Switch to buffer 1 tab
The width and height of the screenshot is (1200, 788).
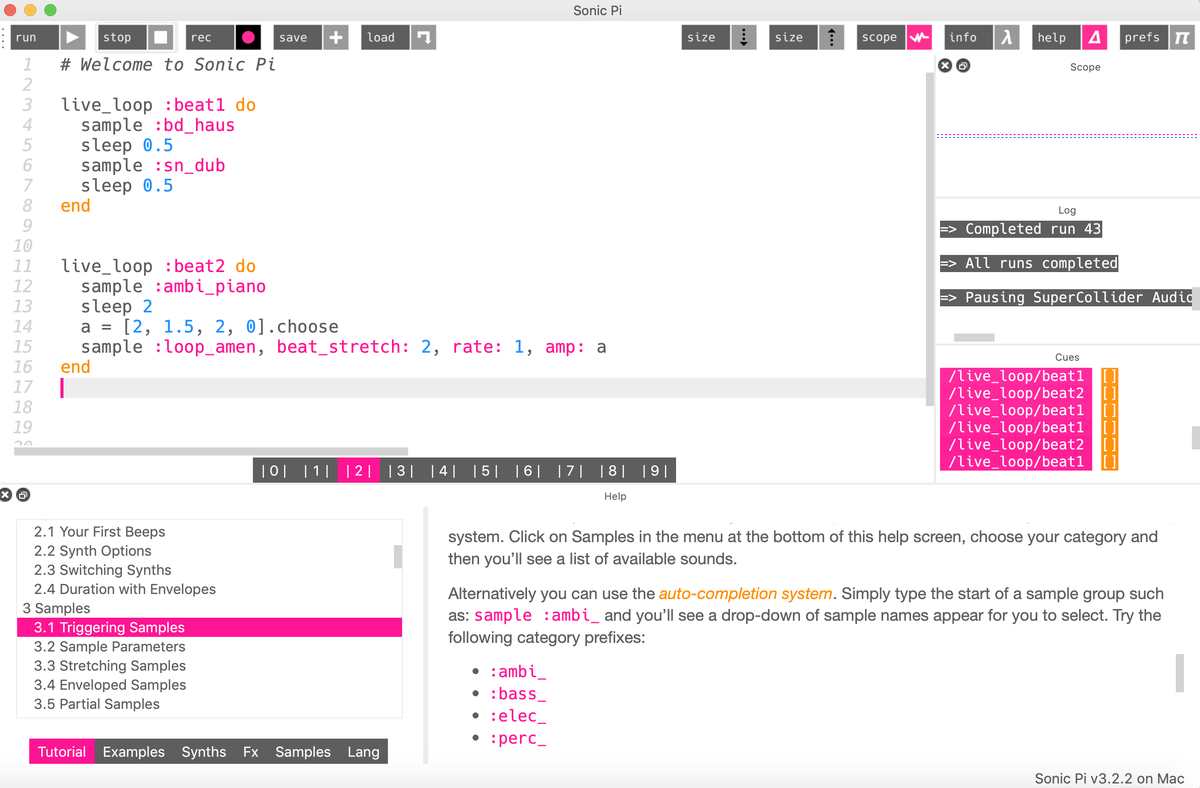tap(316, 470)
